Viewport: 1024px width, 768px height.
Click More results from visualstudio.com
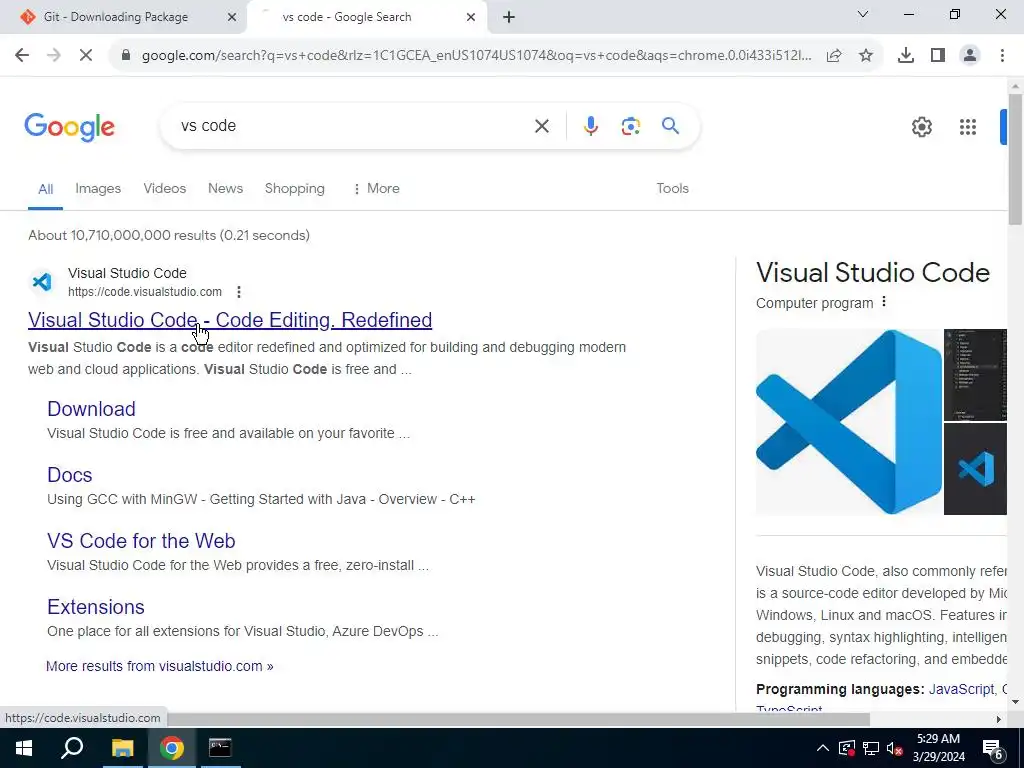coord(159,666)
